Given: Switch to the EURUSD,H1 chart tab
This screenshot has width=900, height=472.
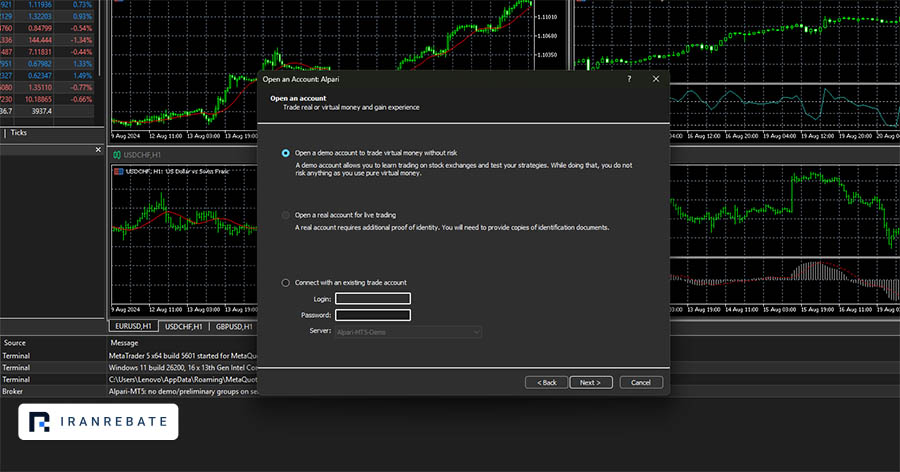Looking at the screenshot, I should click(133, 326).
